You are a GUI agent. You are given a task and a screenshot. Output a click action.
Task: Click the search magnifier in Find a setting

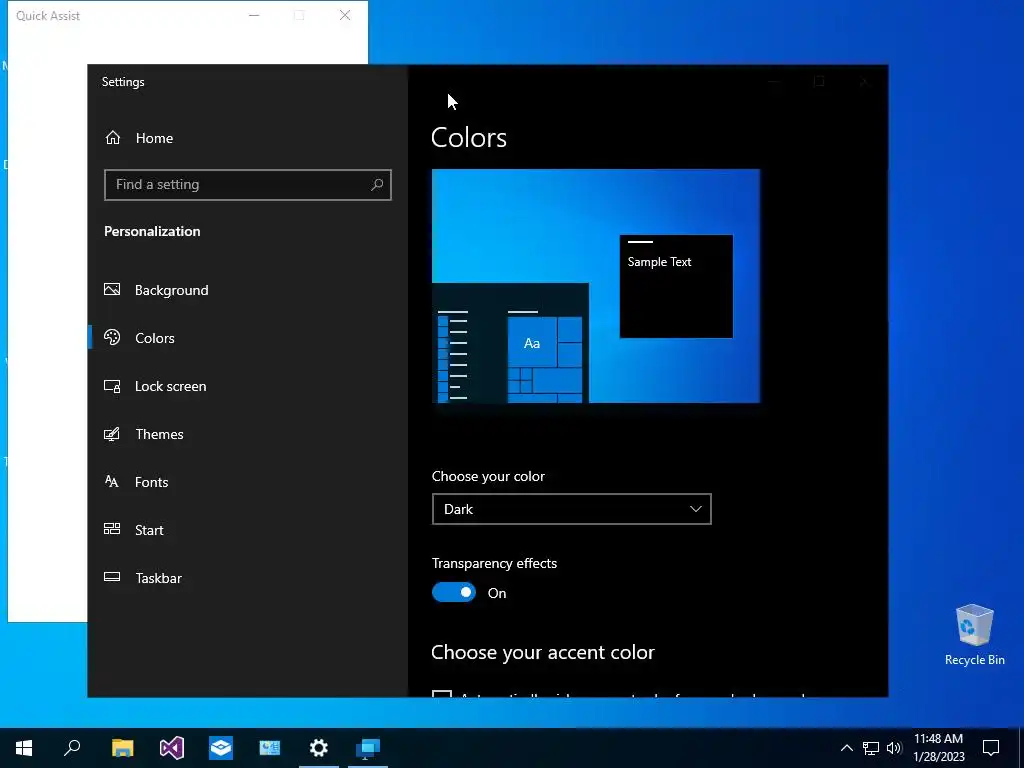click(x=377, y=185)
